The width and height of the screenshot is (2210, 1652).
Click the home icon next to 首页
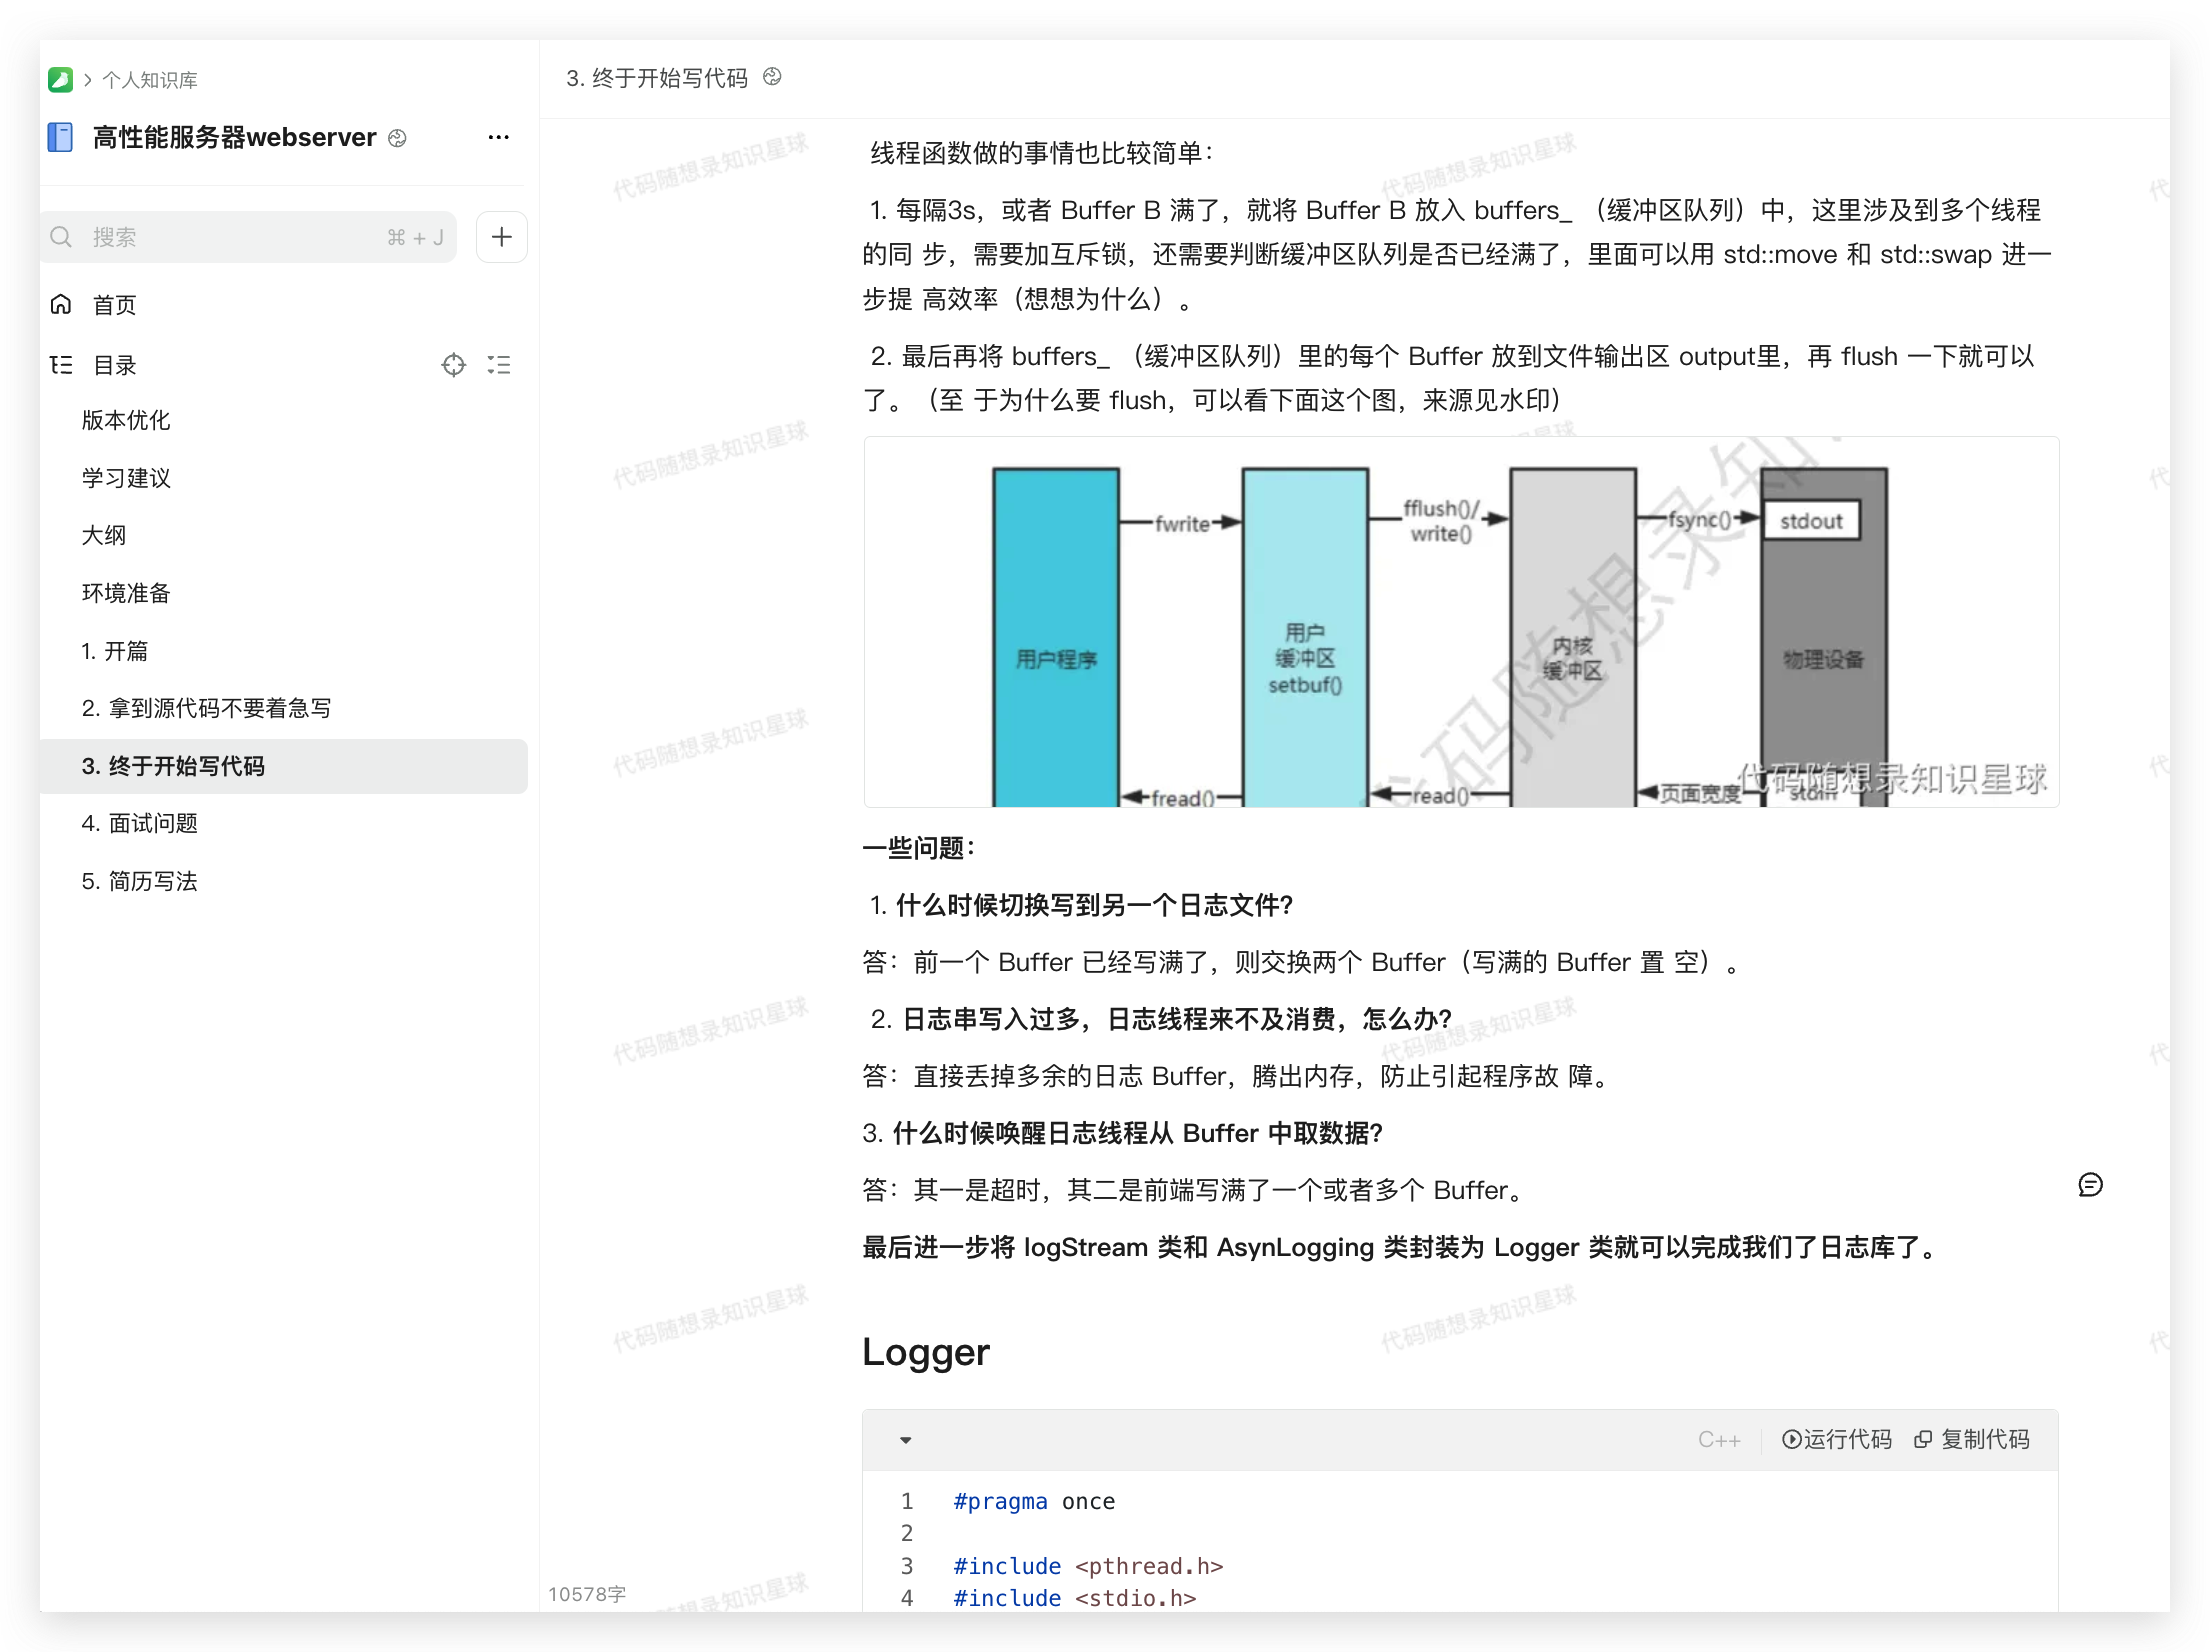[x=61, y=304]
